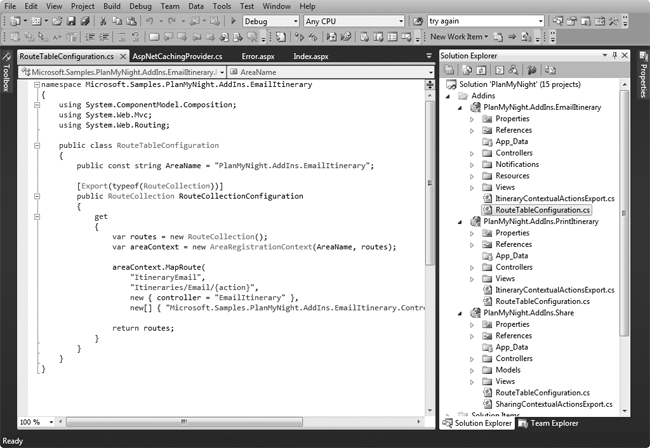The width and height of the screenshot is (650, 448).
Task: Click the Decrease Indent icon
Action: (90, 37)
